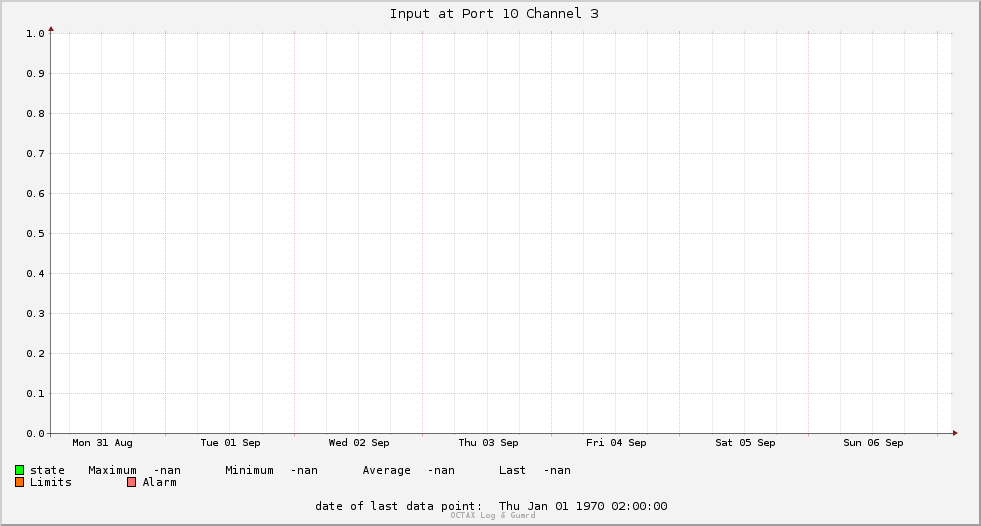This screenshot has width=981, height=526.
Task: Click the orange Limits legend swatch
Action: [x=19, y=482]
